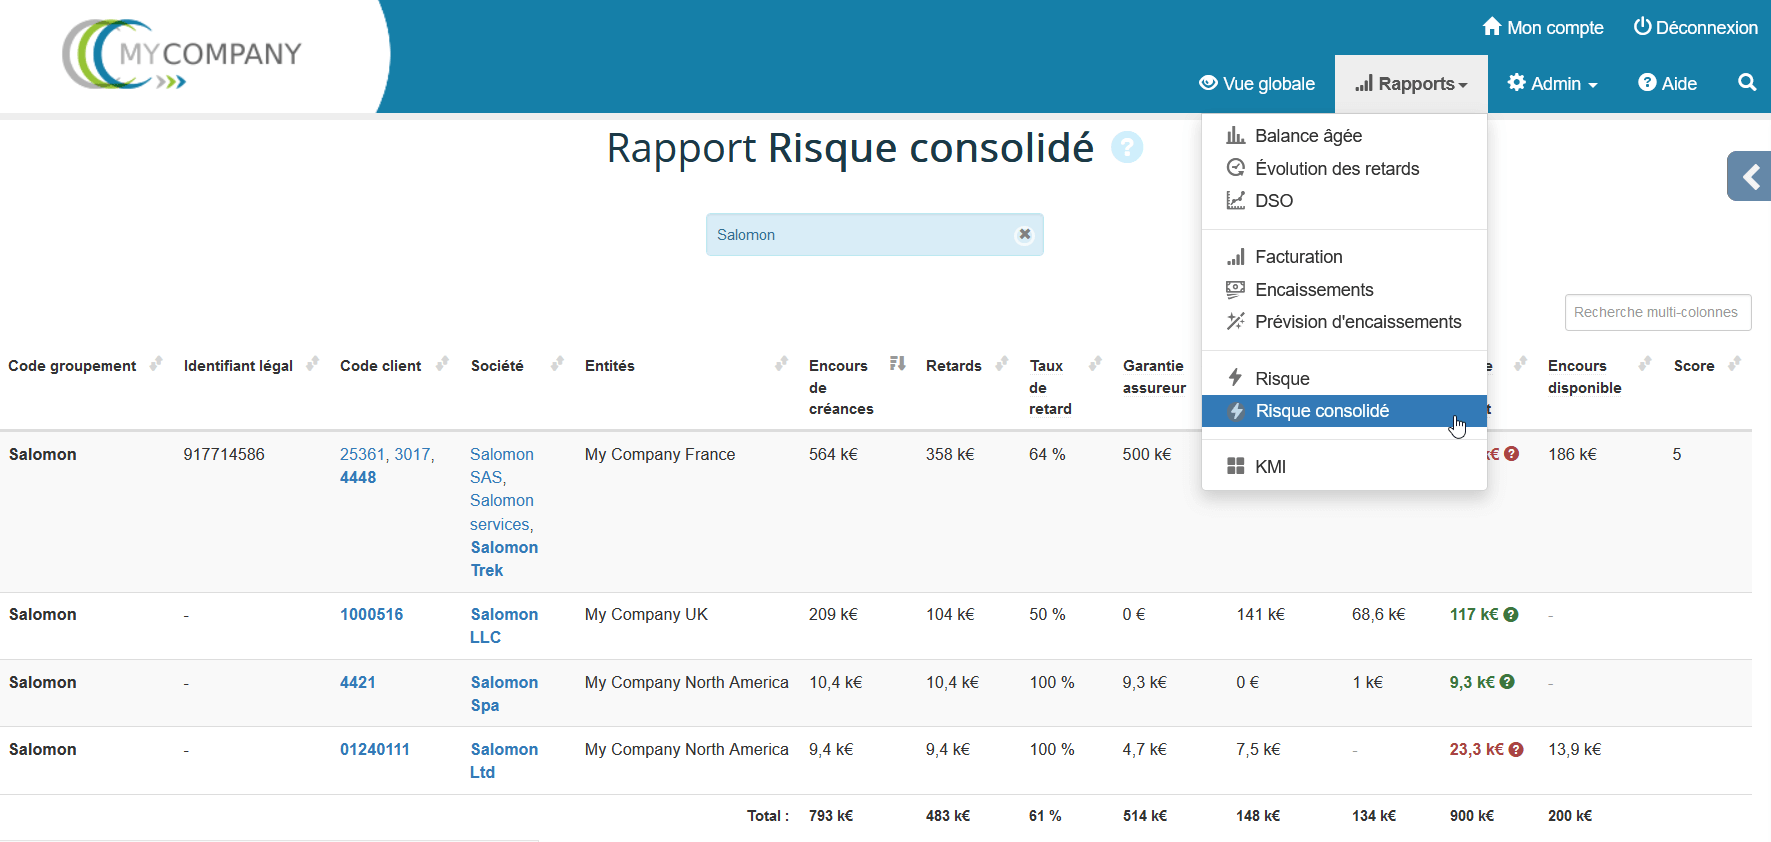The image size is (1771, 842).
Task: Click info icon next to 117 k€
Action: coord(1511,615)
